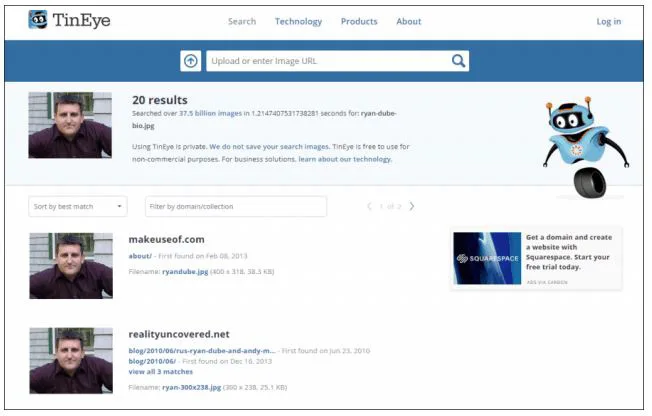Click the Filter by domain/collection field
This screenshot has height=416, width=652.
[x=235, y=207]
